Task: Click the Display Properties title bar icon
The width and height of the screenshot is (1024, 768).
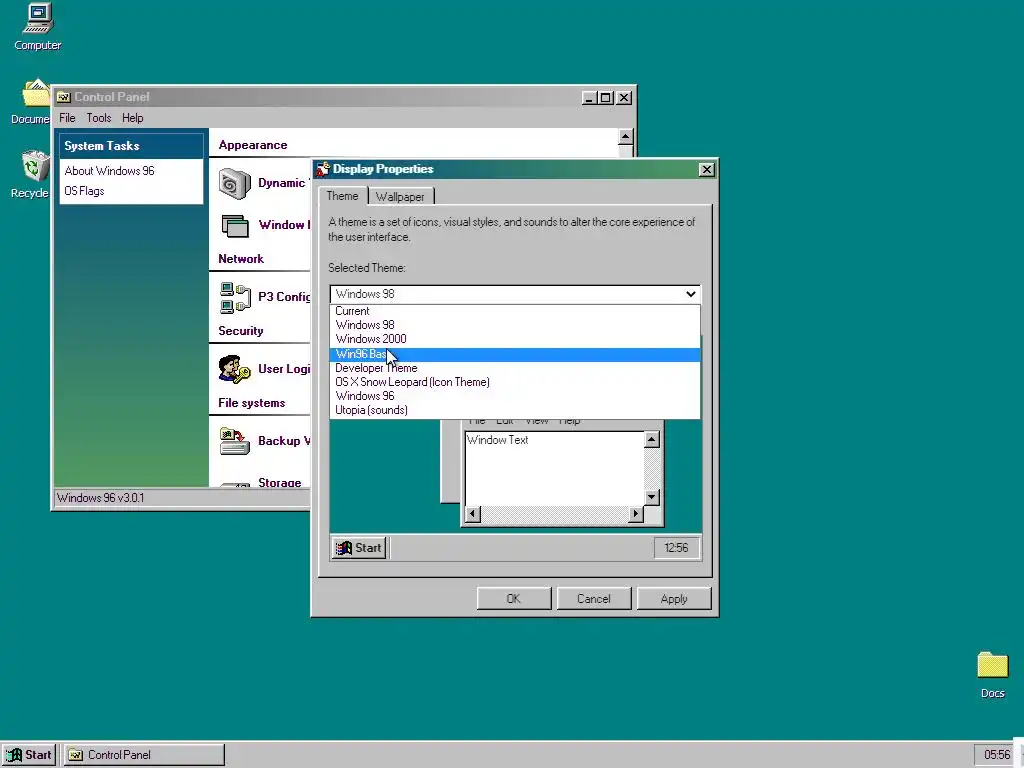Action: [323, 169]
